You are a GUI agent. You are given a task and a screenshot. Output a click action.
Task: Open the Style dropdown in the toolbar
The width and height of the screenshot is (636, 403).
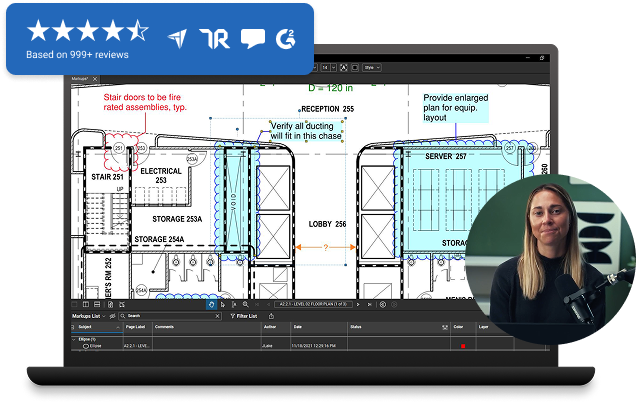coord(372,67)
